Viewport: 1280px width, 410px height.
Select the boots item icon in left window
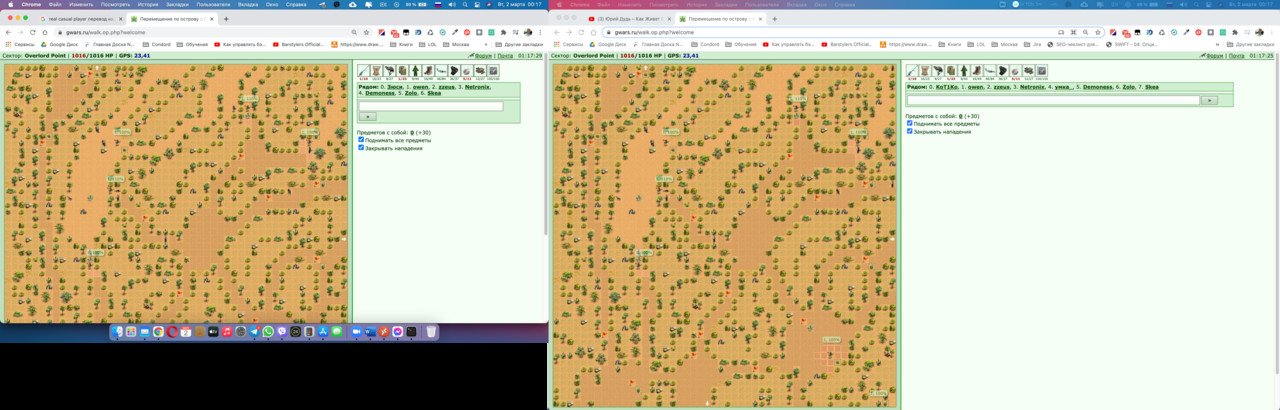coord(428,71)
